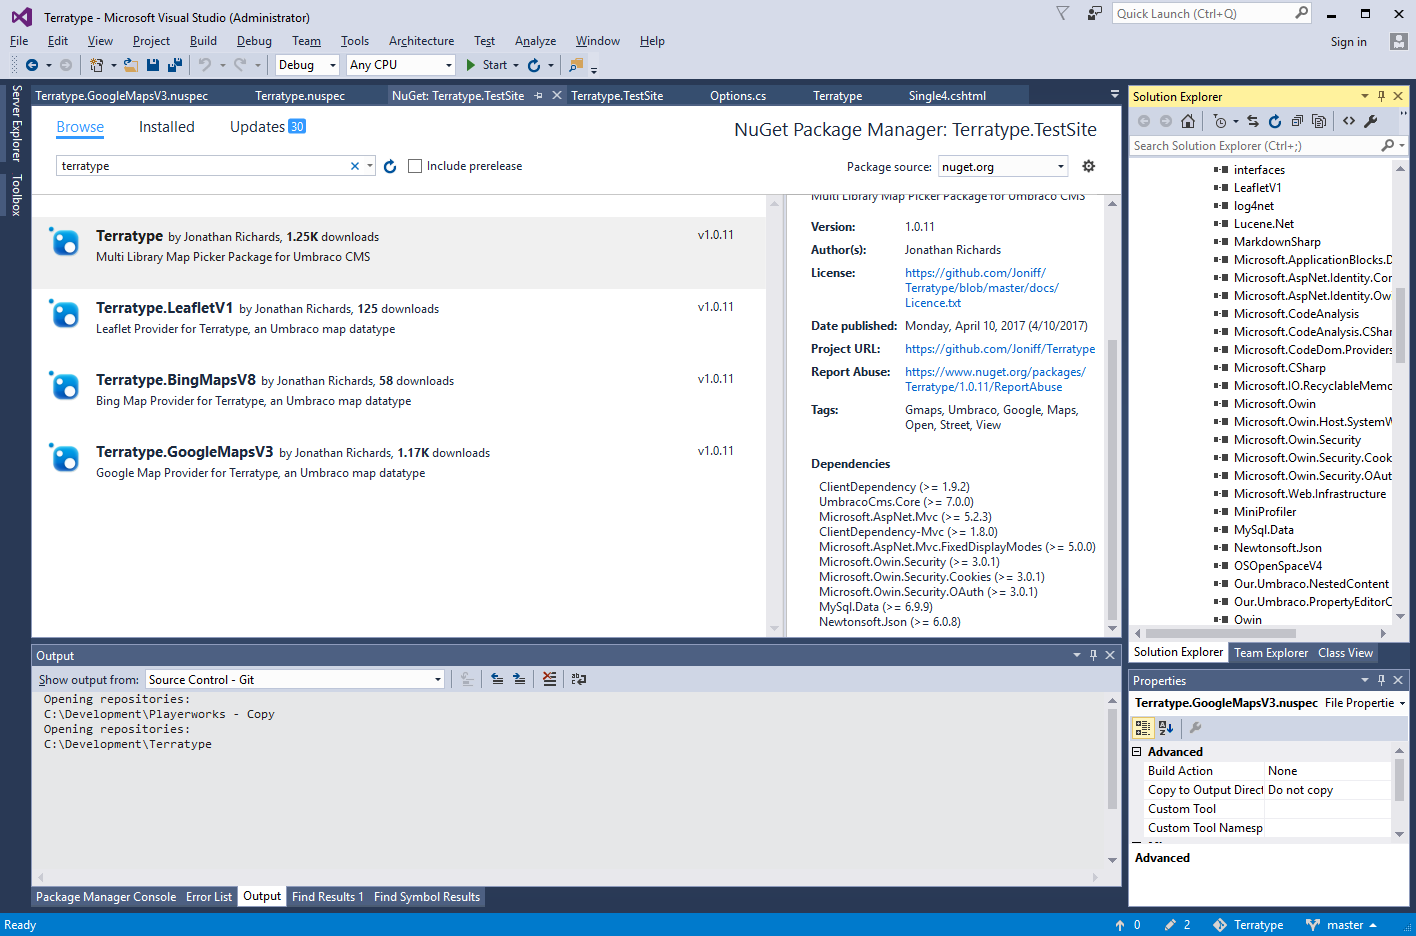The image size is (1416, 936).
Task: Refresh the Solution Explorer tree
Action: click(x=1275, y=121)
